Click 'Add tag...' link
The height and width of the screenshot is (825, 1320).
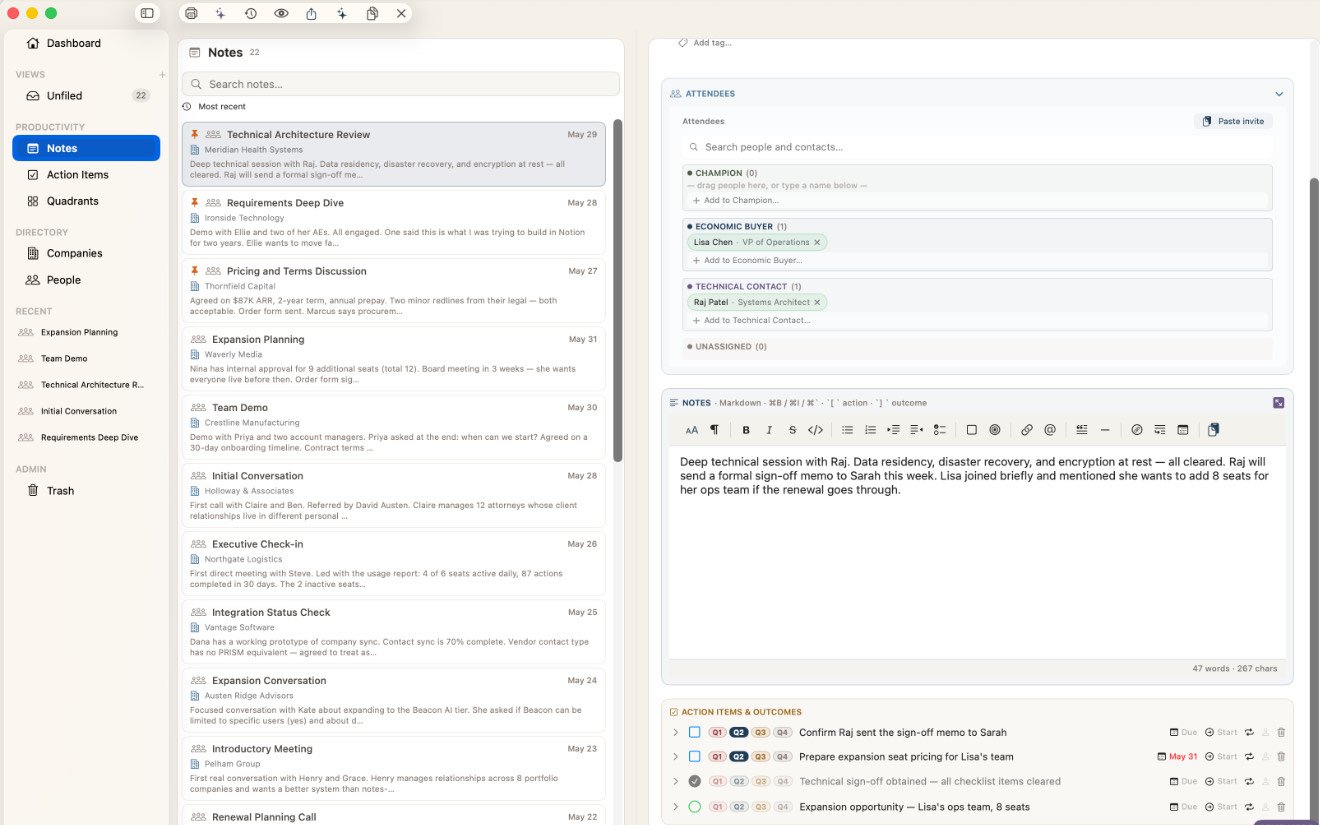pyautogui.click(x=705, y=43)
